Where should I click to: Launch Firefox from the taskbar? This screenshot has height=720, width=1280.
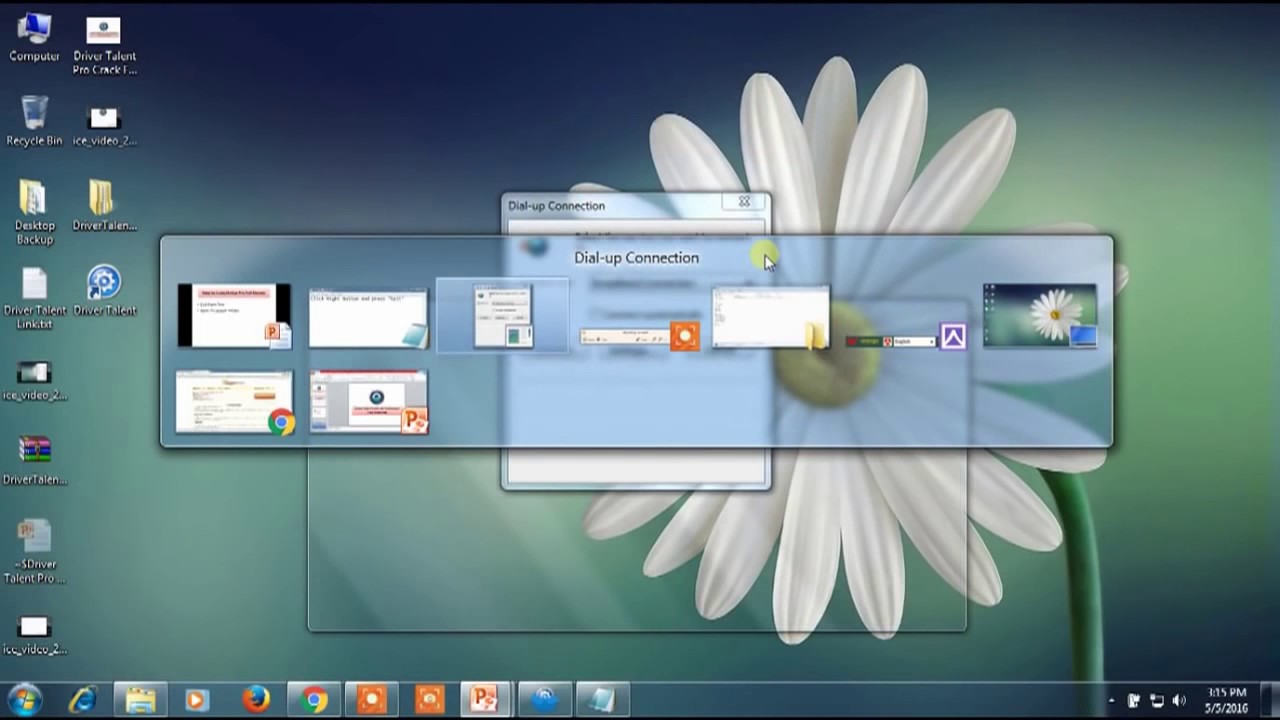coord(256,699)
